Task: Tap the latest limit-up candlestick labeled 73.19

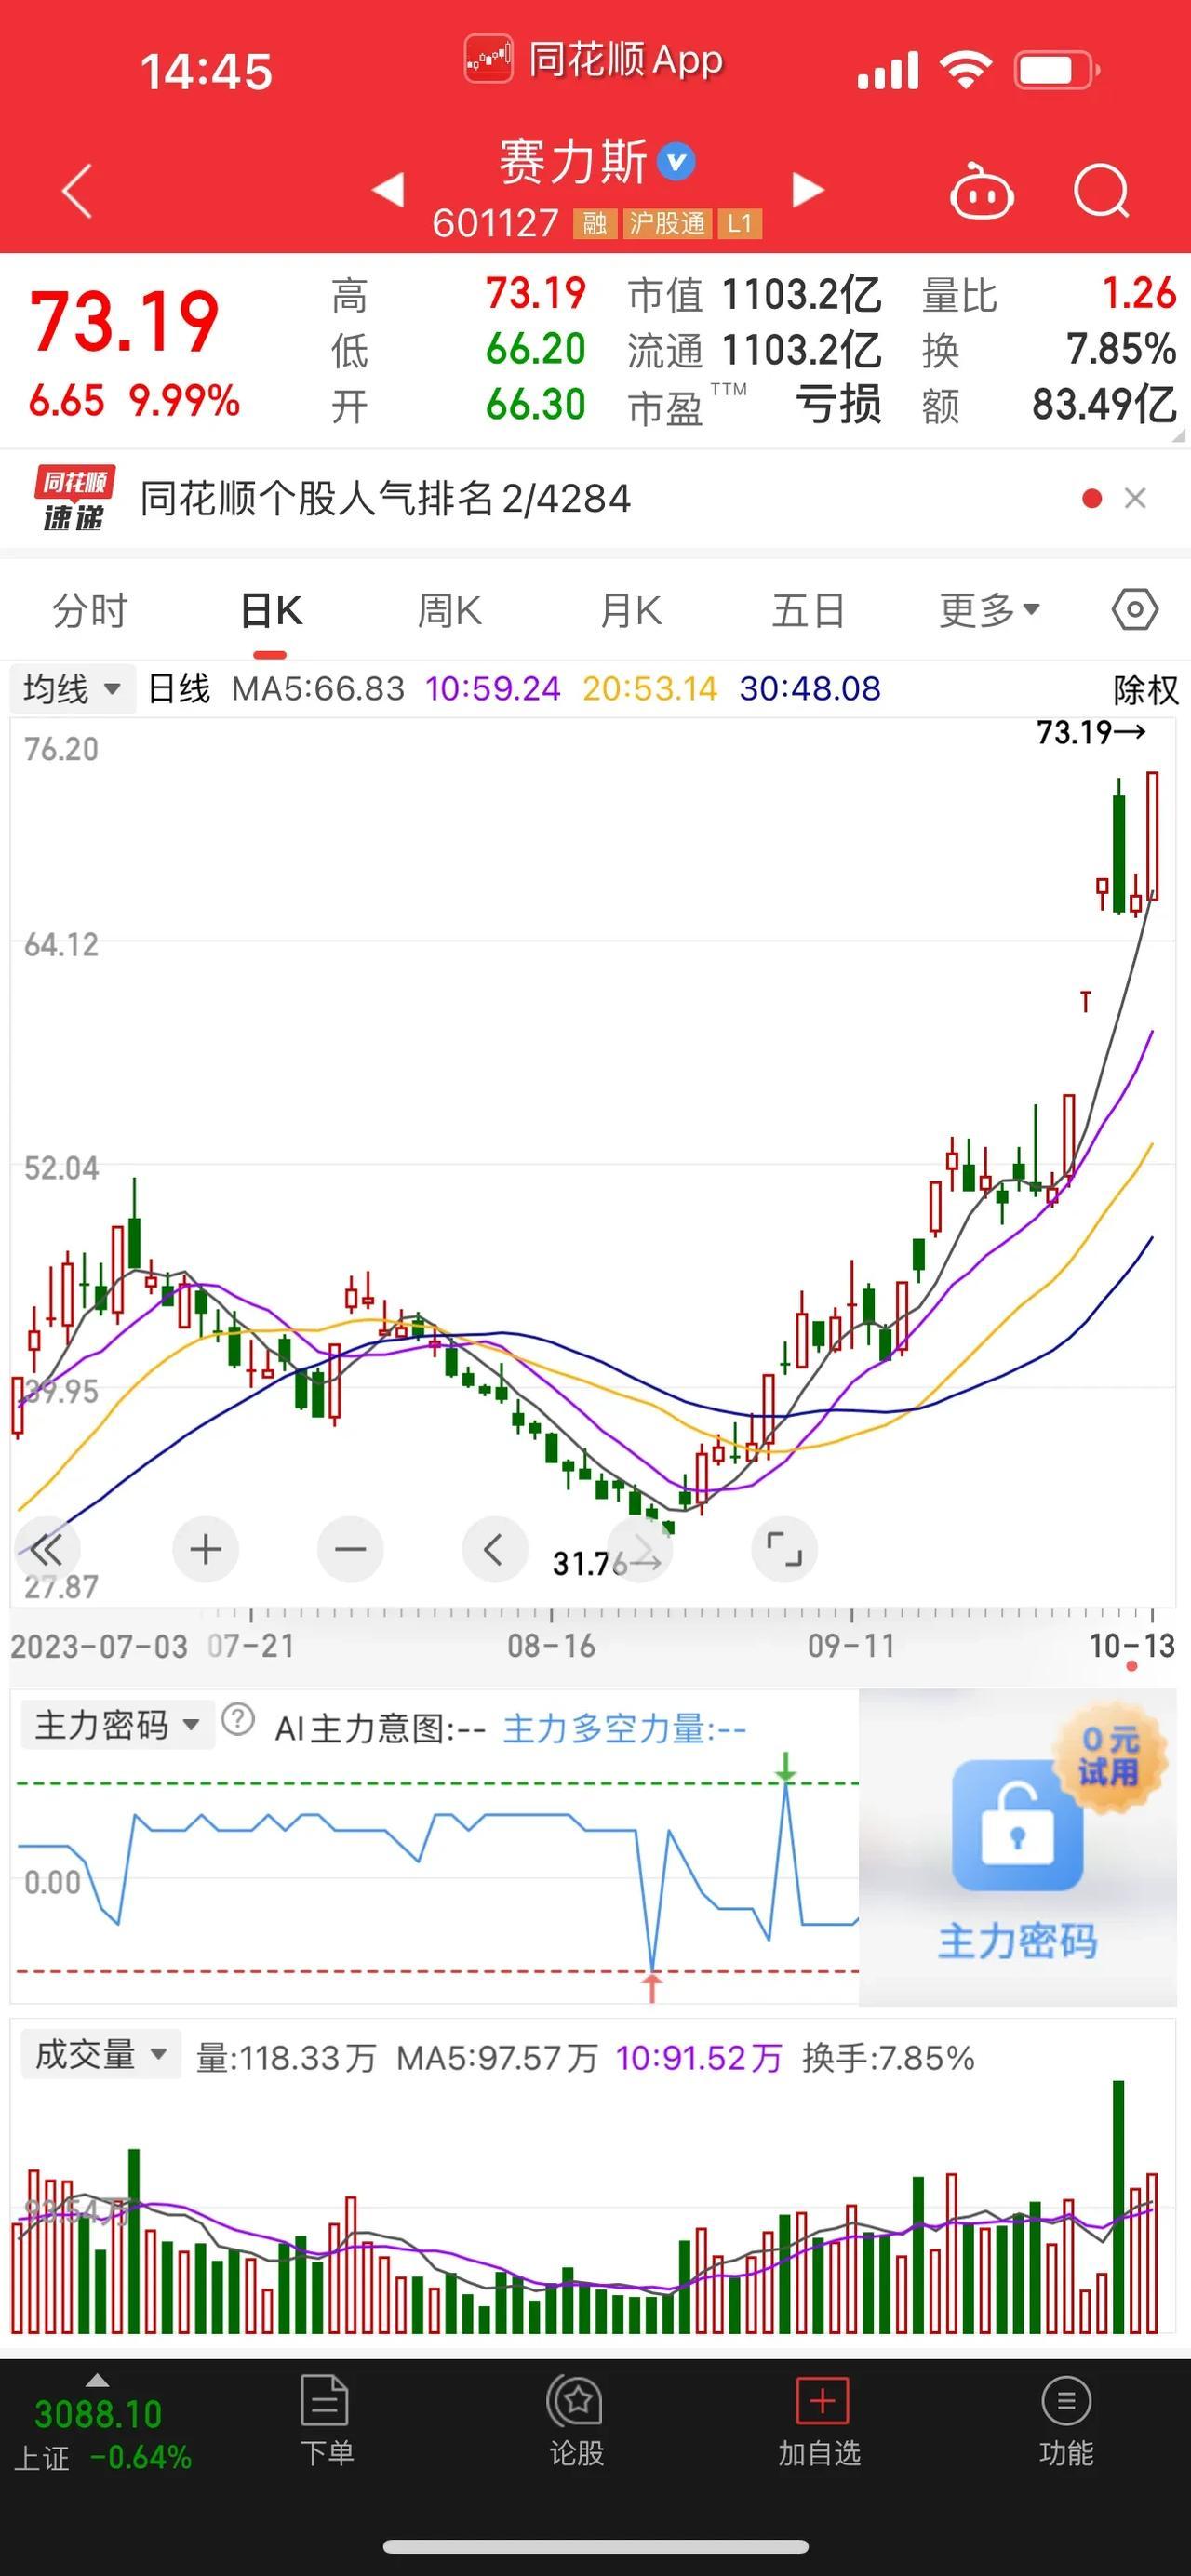Action: click(x=1152, y=836)
